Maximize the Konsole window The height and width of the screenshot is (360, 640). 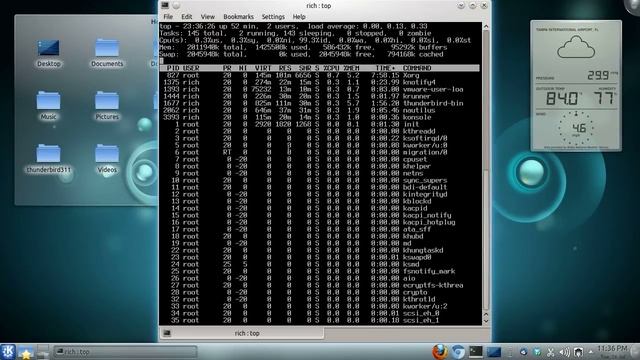tap(472, 5)
